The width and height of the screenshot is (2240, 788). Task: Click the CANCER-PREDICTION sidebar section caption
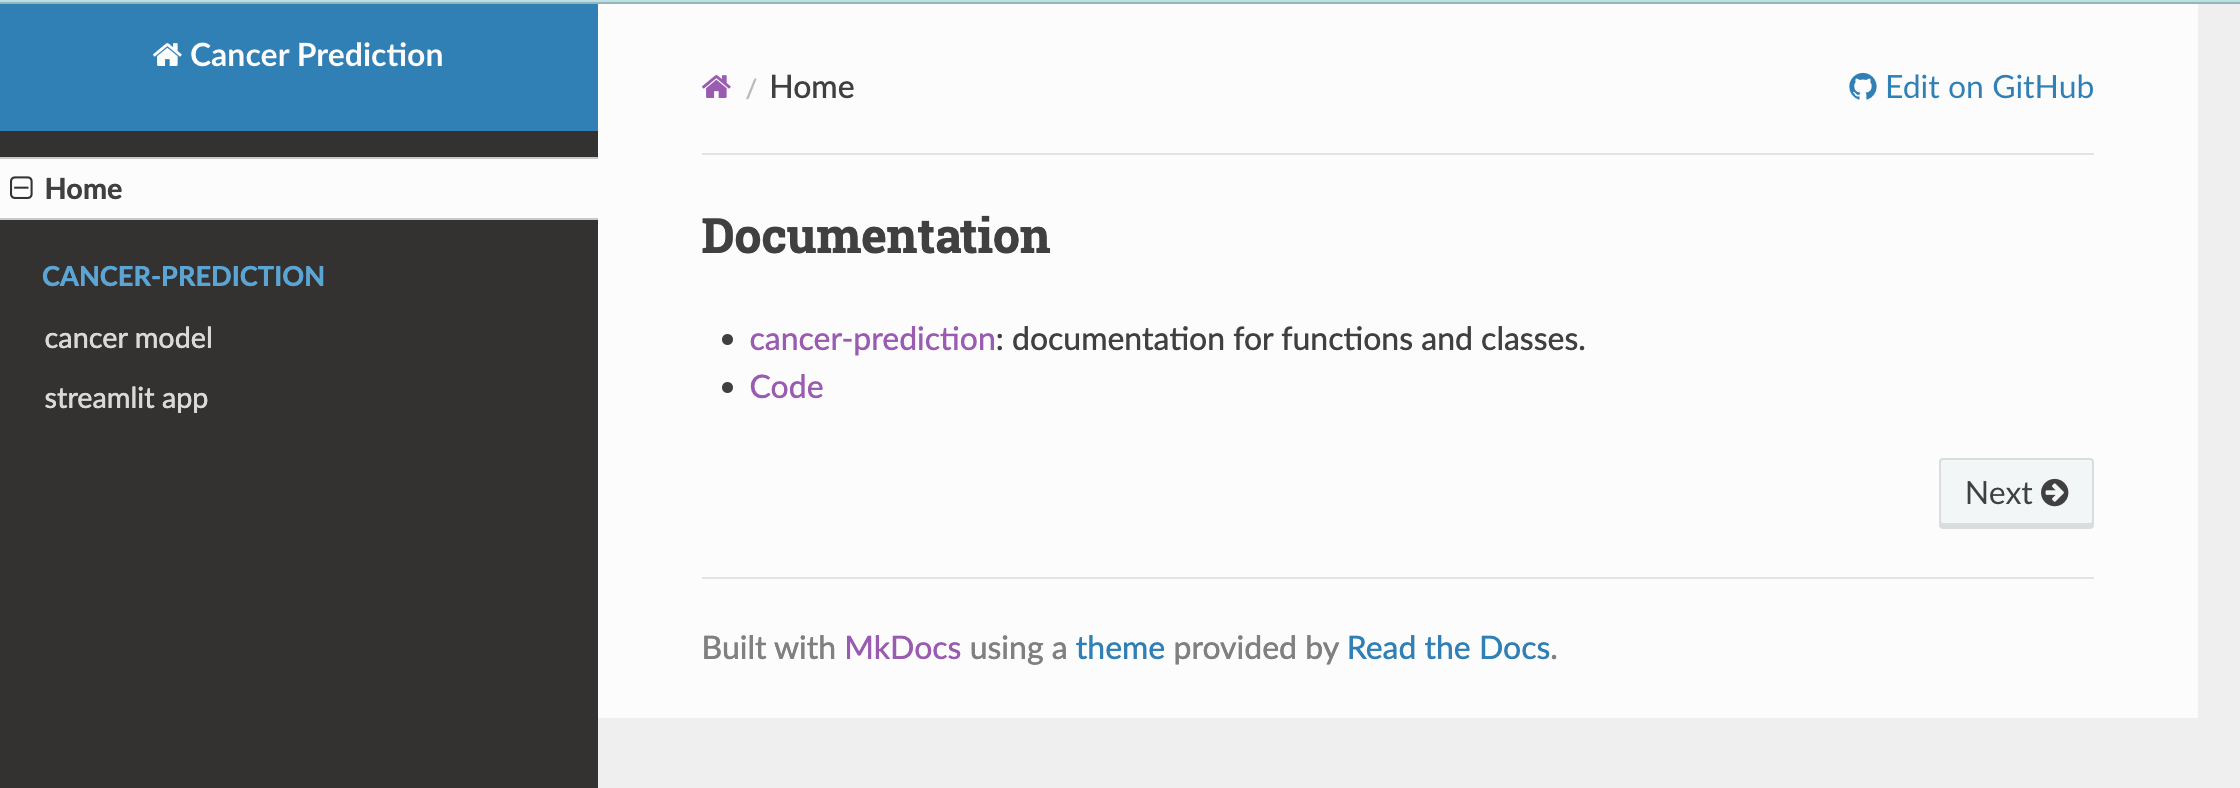coord(183,276)
